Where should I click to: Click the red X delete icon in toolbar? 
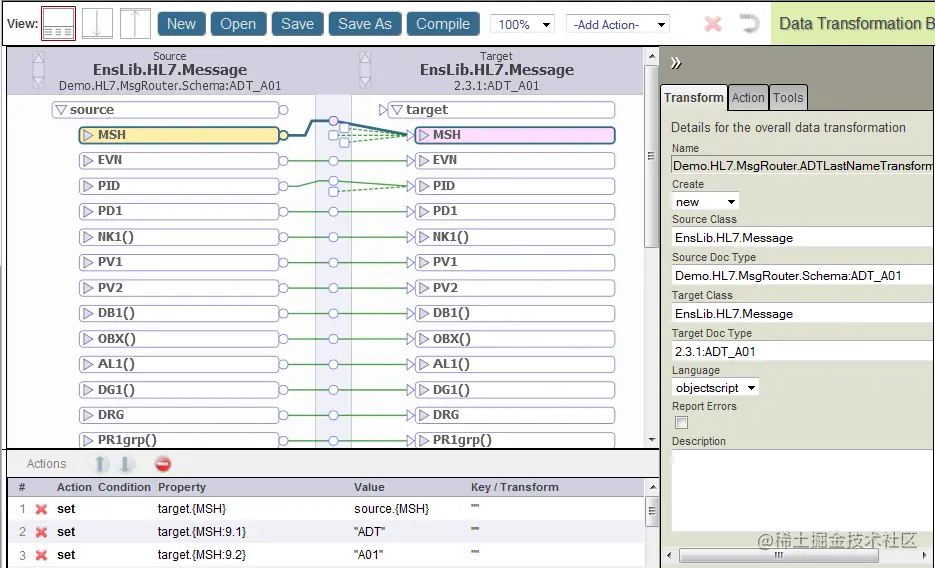tap(713, 24)
